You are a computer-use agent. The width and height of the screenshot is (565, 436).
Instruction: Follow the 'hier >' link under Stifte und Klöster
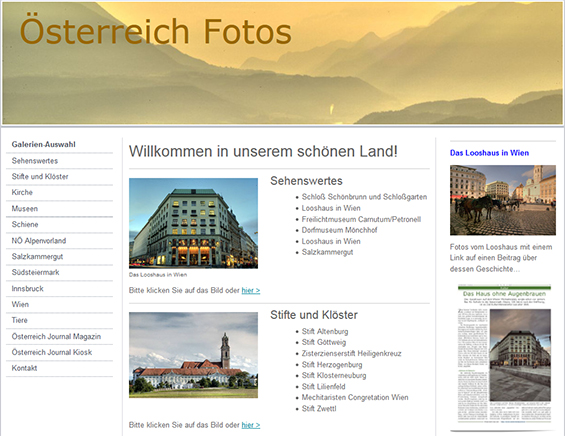[x=251, y=425]
